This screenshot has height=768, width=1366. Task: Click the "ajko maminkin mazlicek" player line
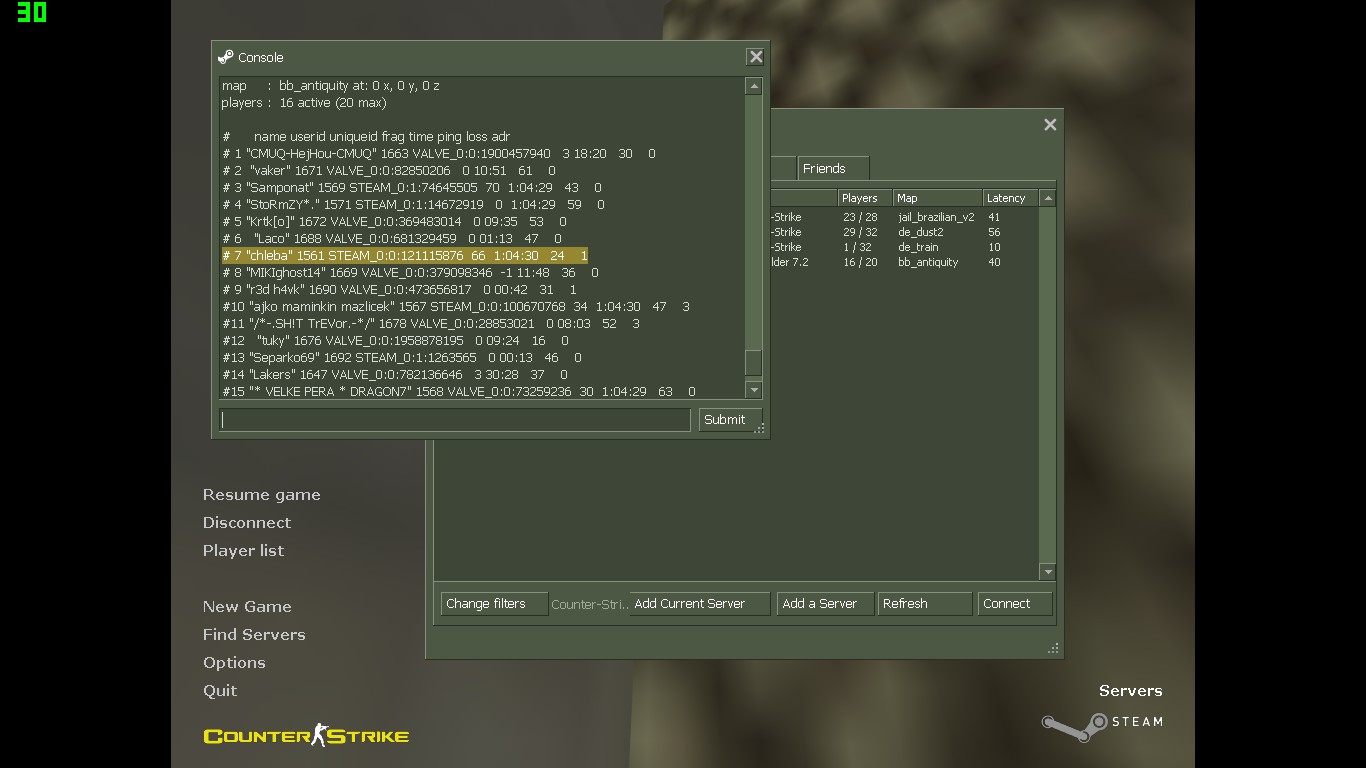(x=456, y=307)
